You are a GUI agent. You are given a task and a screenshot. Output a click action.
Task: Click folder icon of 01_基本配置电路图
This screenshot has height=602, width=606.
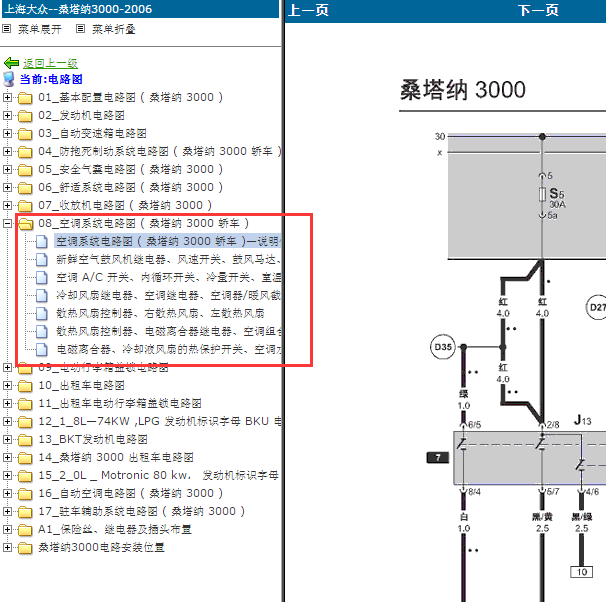(25, 98)
